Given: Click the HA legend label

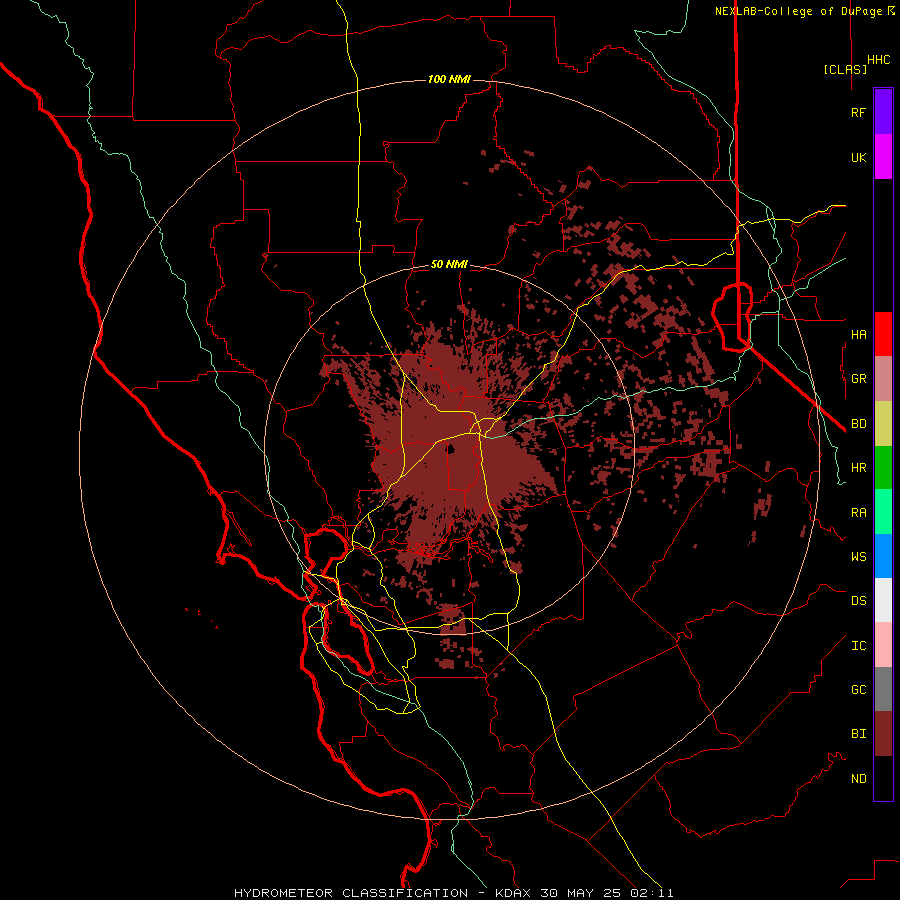Looking at the screenshot, I should coord(858,334).
